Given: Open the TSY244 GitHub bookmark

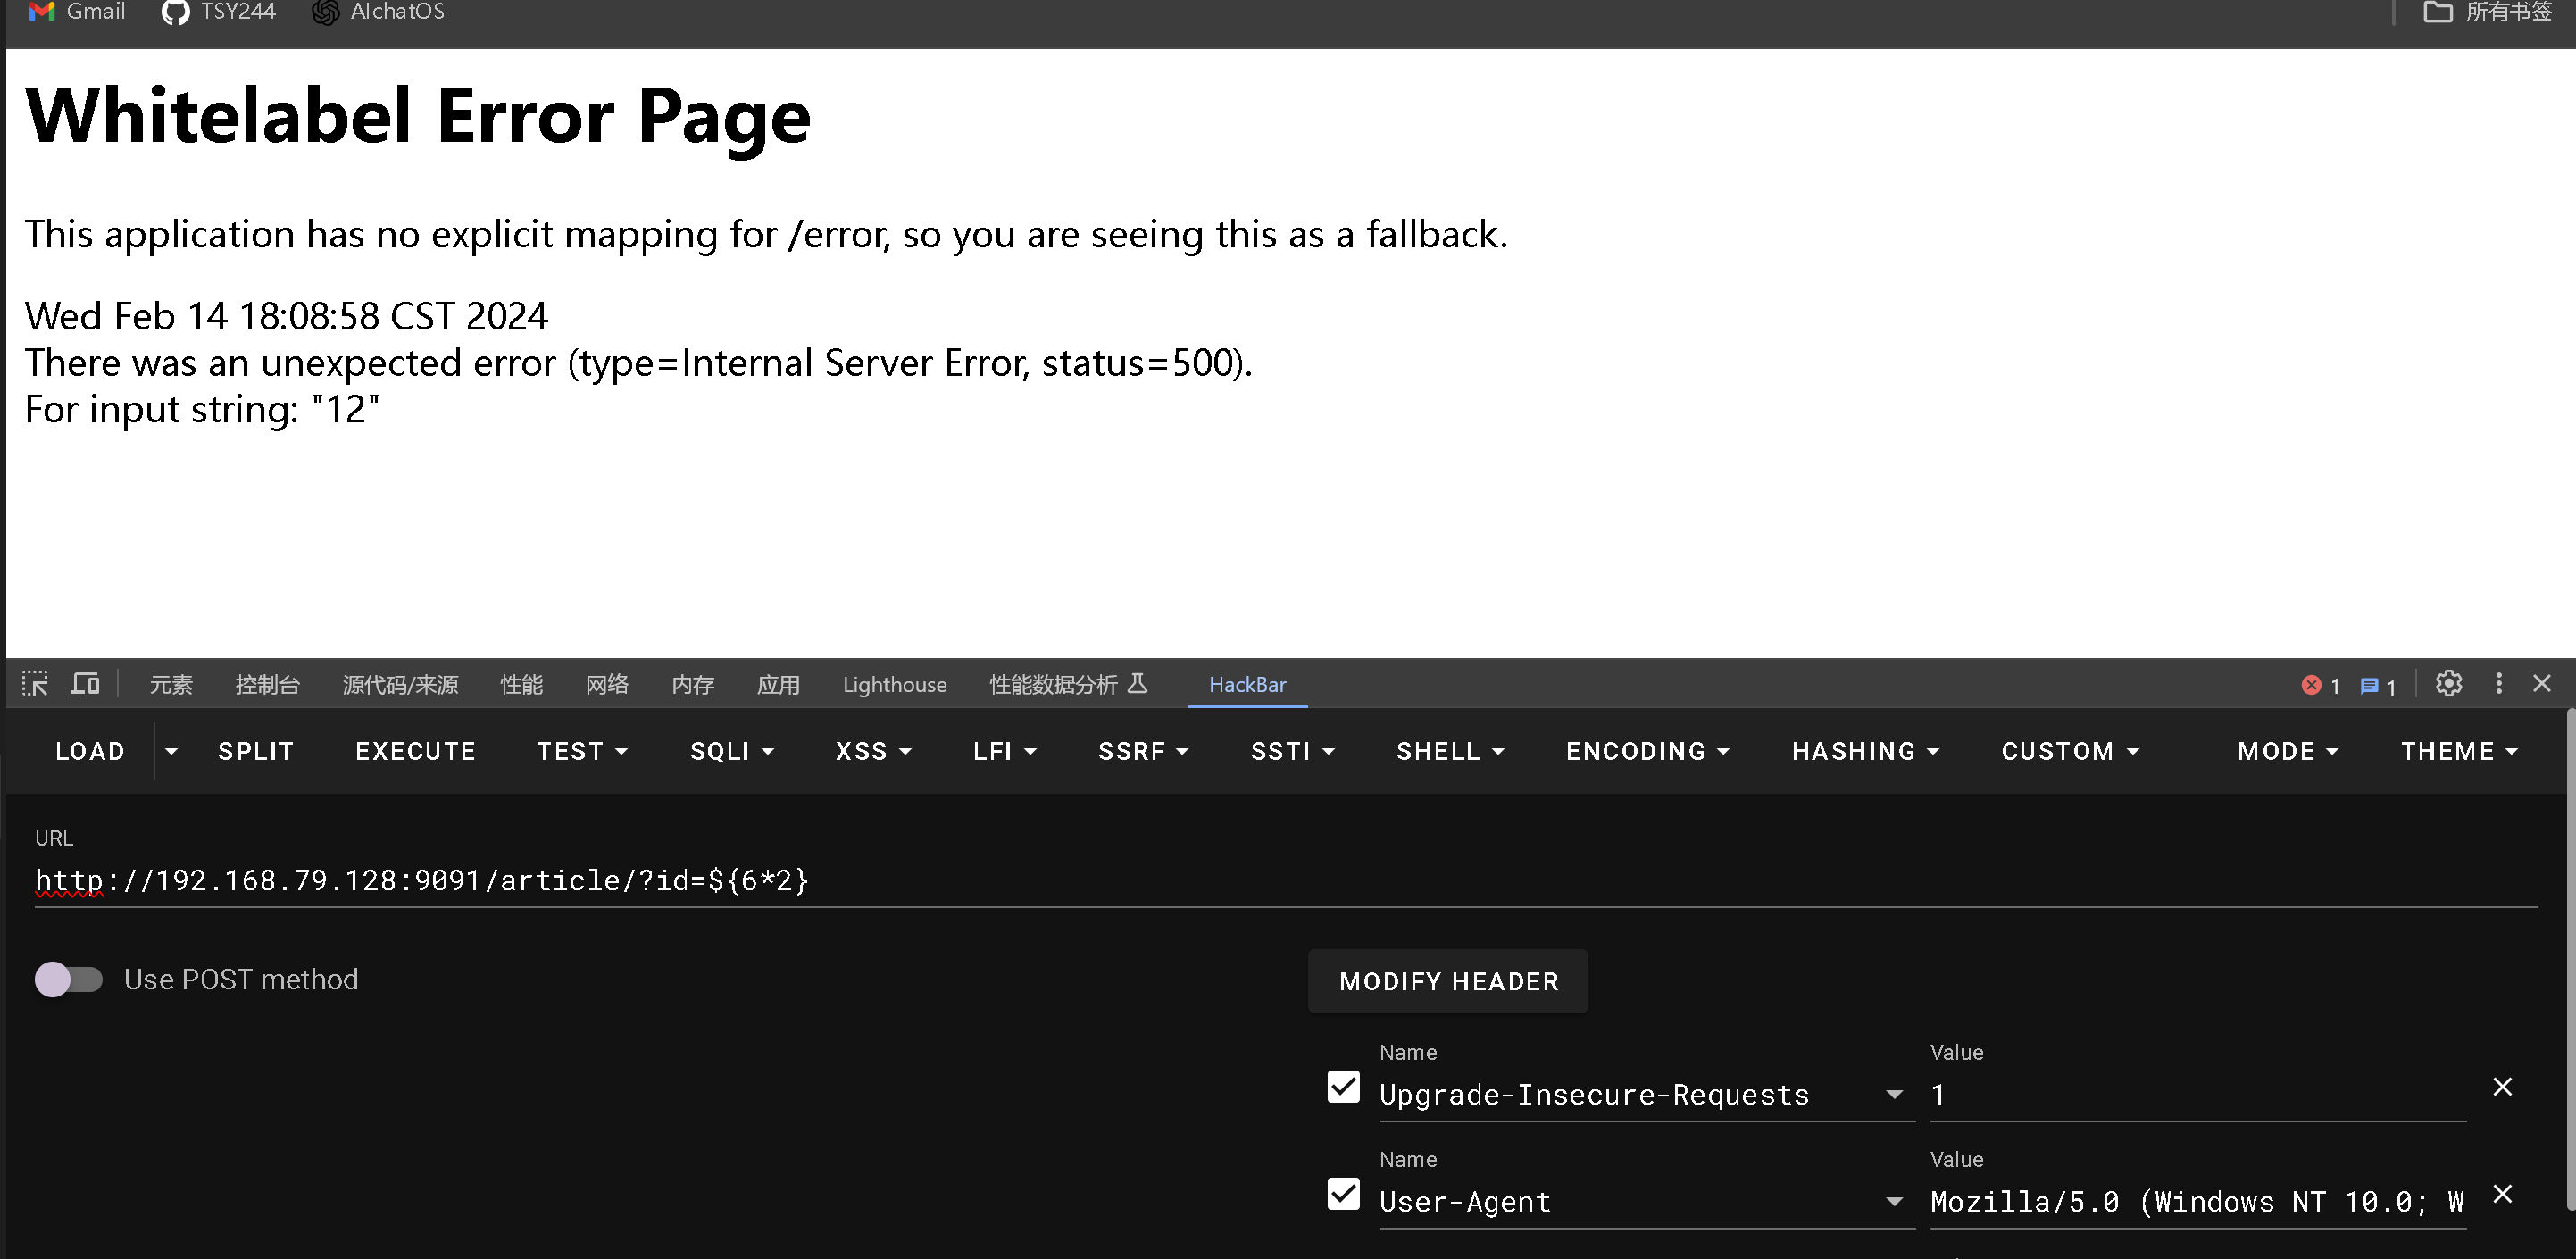Looking at the screenshot, I should [x=219, y=12].
